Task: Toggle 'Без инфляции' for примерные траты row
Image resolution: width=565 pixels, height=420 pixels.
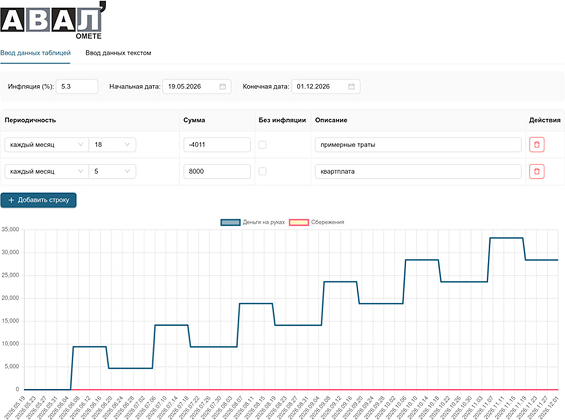Action: coord(262,145)
